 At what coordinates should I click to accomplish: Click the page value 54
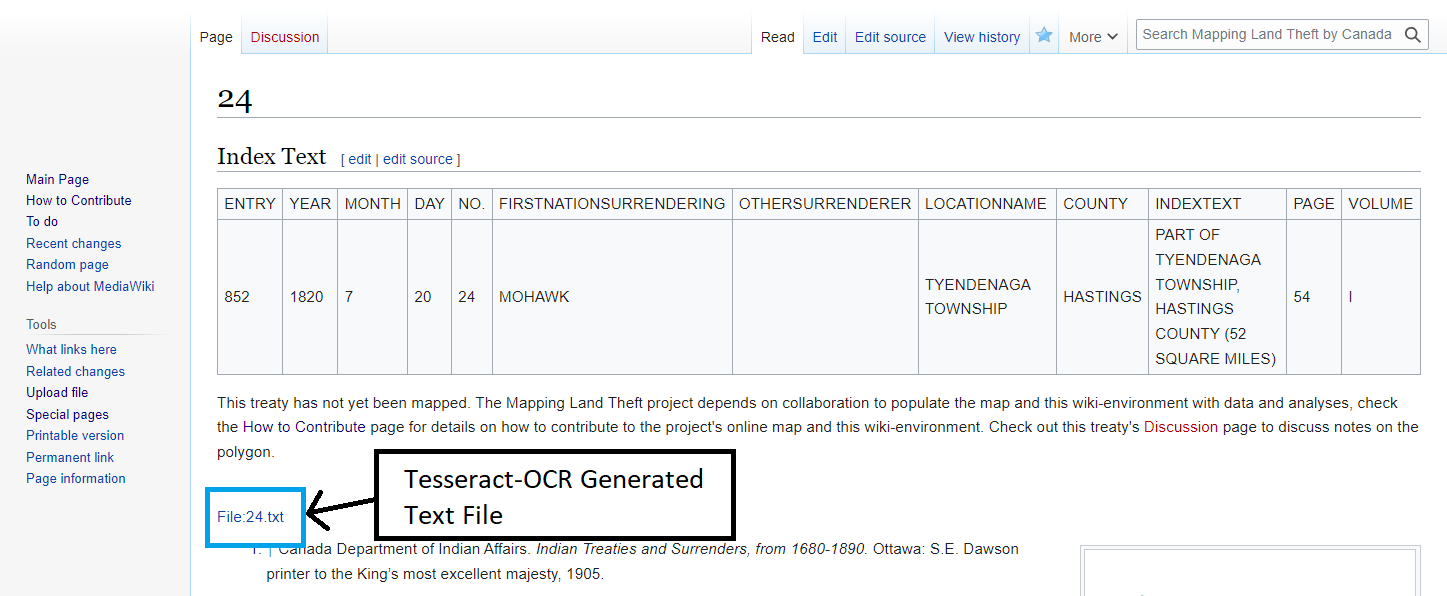(1302, 297)
